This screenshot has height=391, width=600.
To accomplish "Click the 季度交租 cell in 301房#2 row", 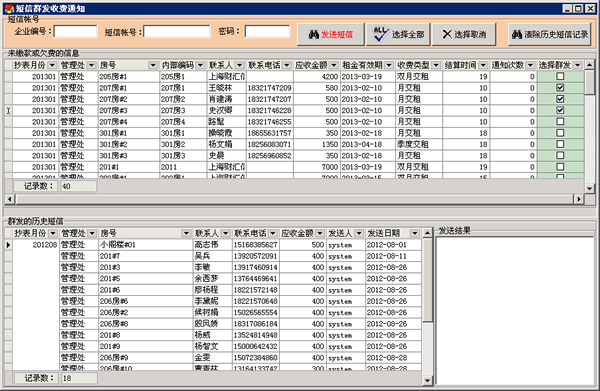I will pyautogui.click(x=419, y=144).
